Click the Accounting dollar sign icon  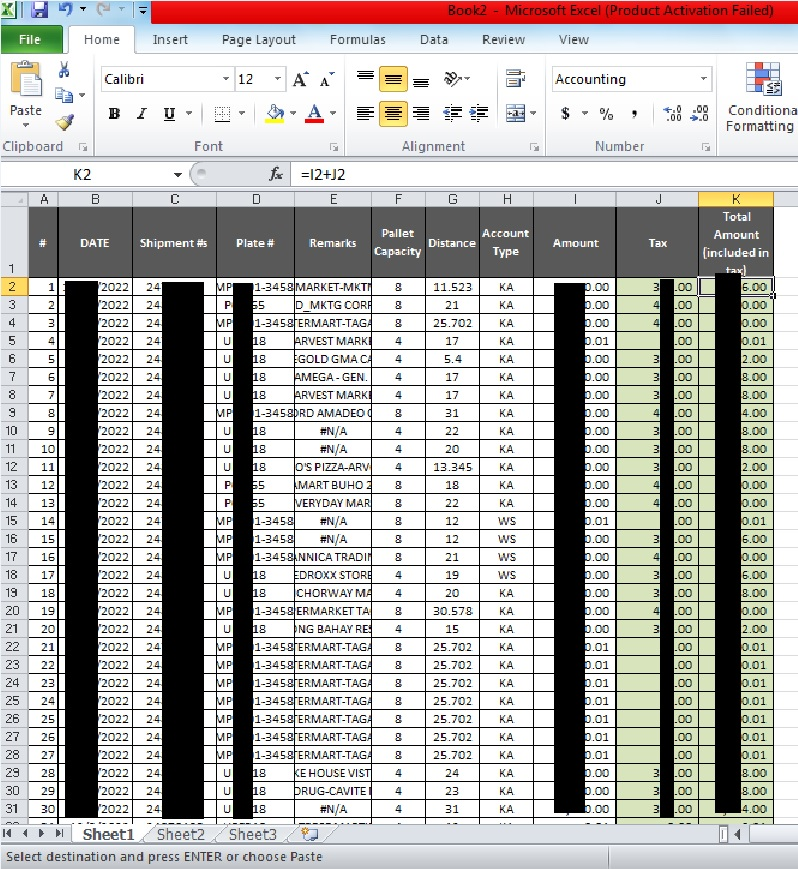coord(565,114)
